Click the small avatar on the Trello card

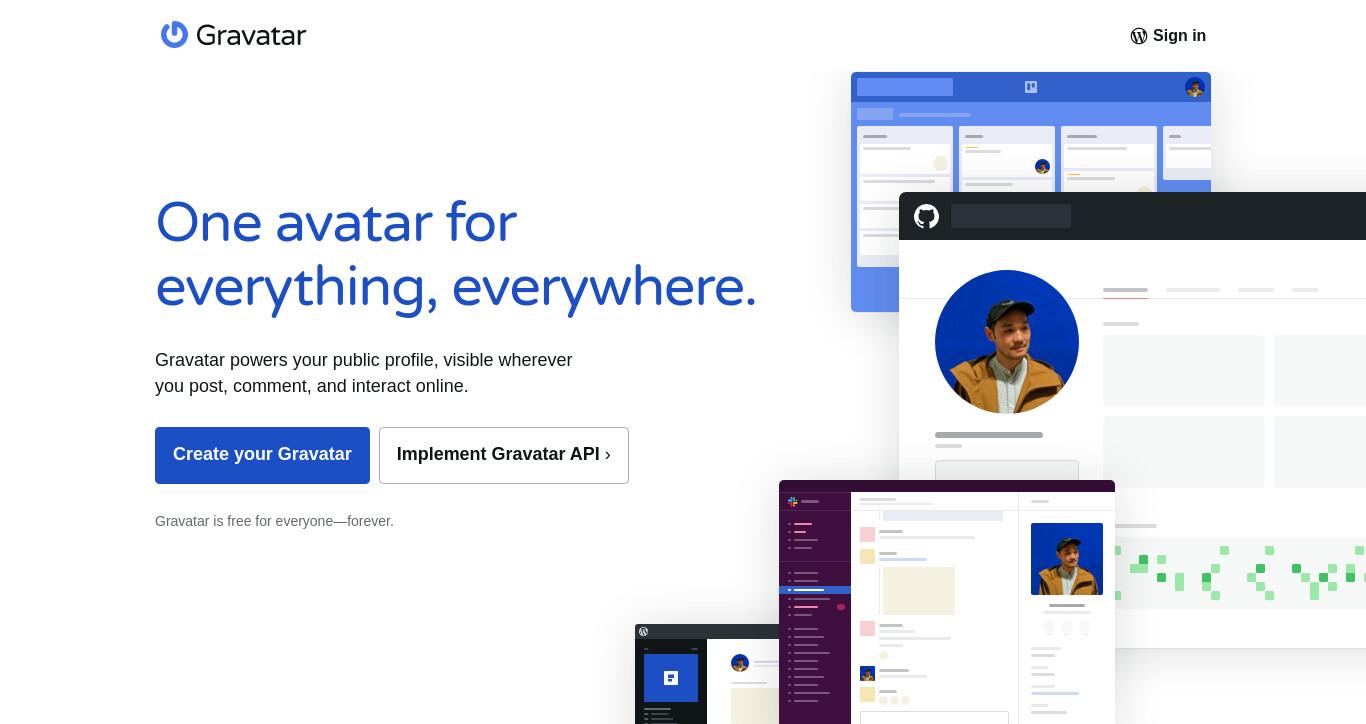click(1042, 166)
